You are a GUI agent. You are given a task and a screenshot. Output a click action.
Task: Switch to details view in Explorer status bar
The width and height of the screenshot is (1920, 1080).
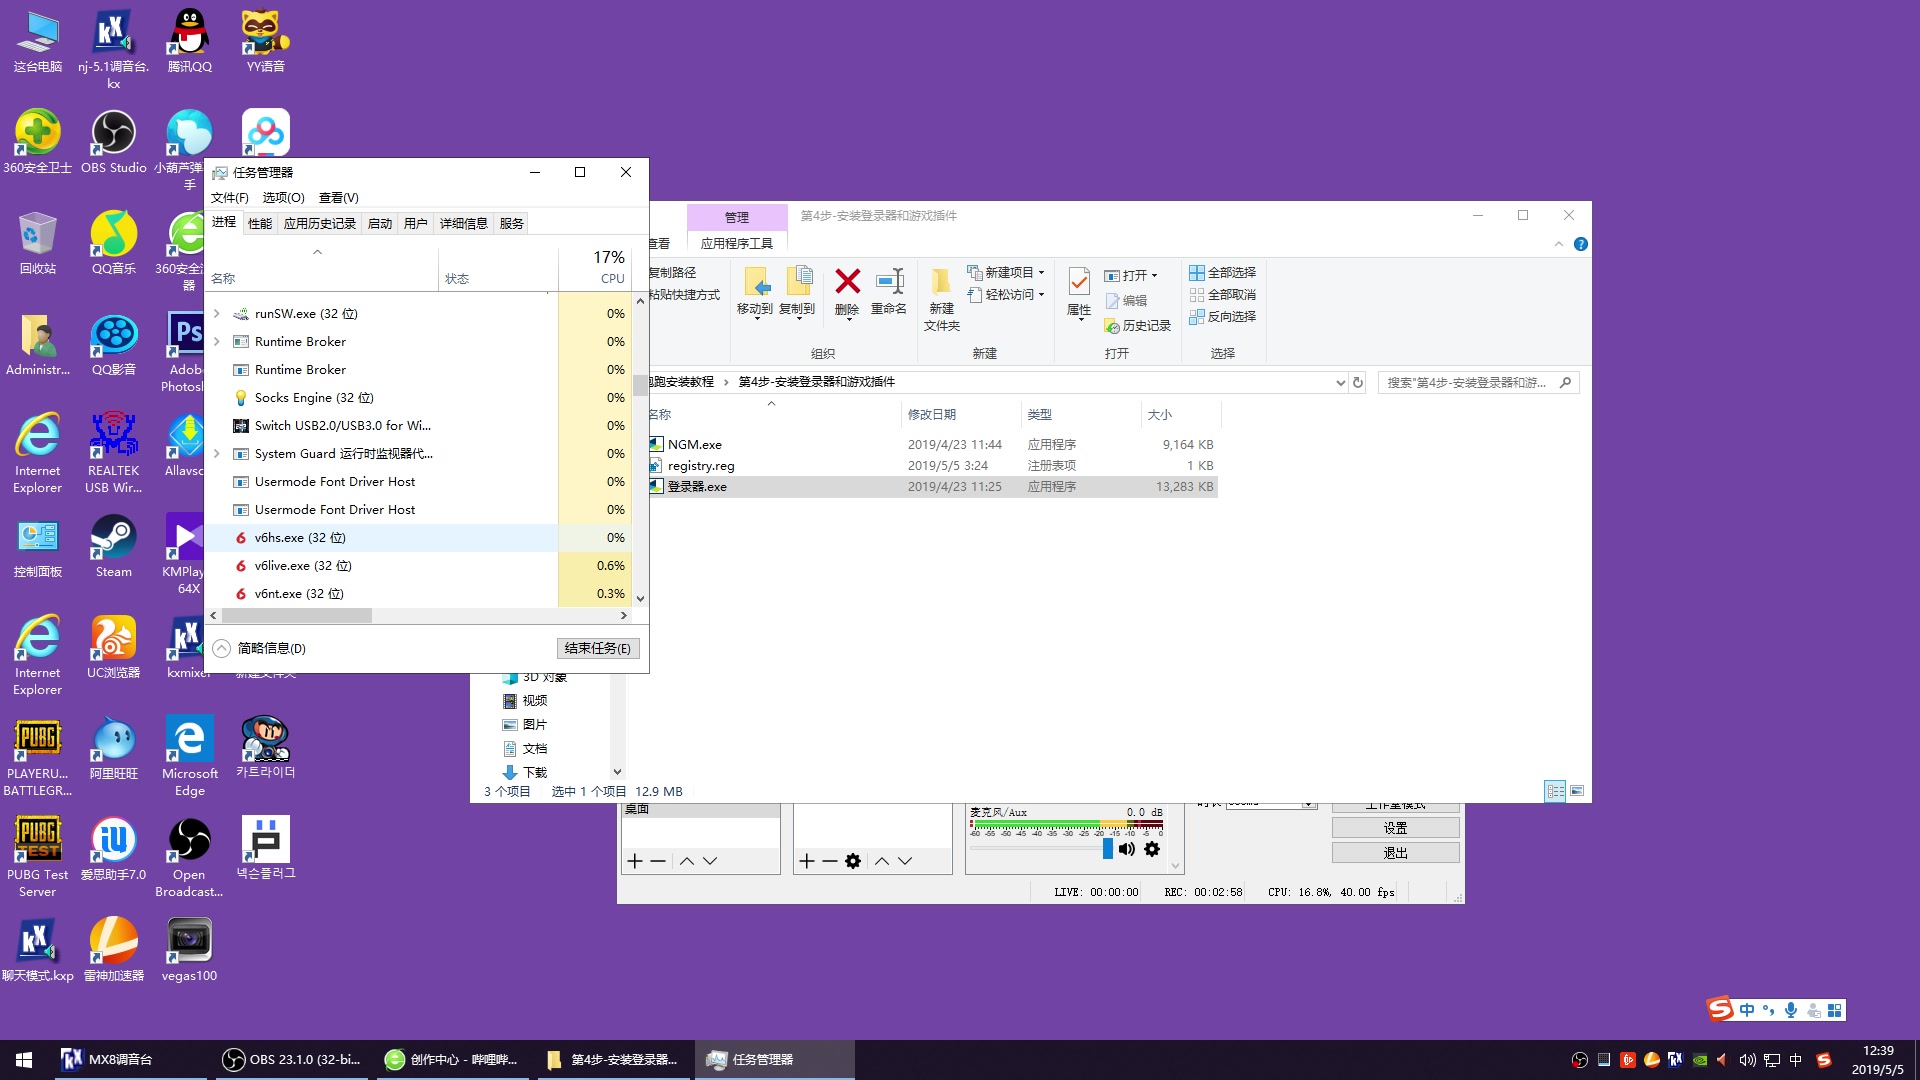1555,791
